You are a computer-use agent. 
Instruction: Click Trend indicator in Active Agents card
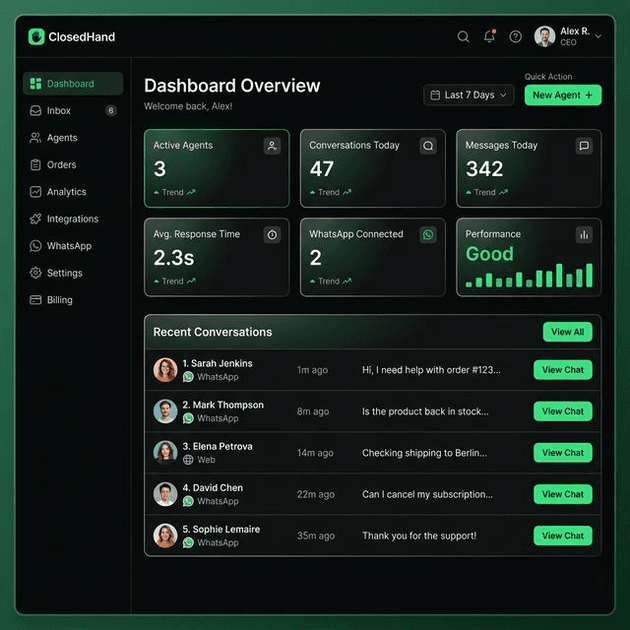point(174,192)
